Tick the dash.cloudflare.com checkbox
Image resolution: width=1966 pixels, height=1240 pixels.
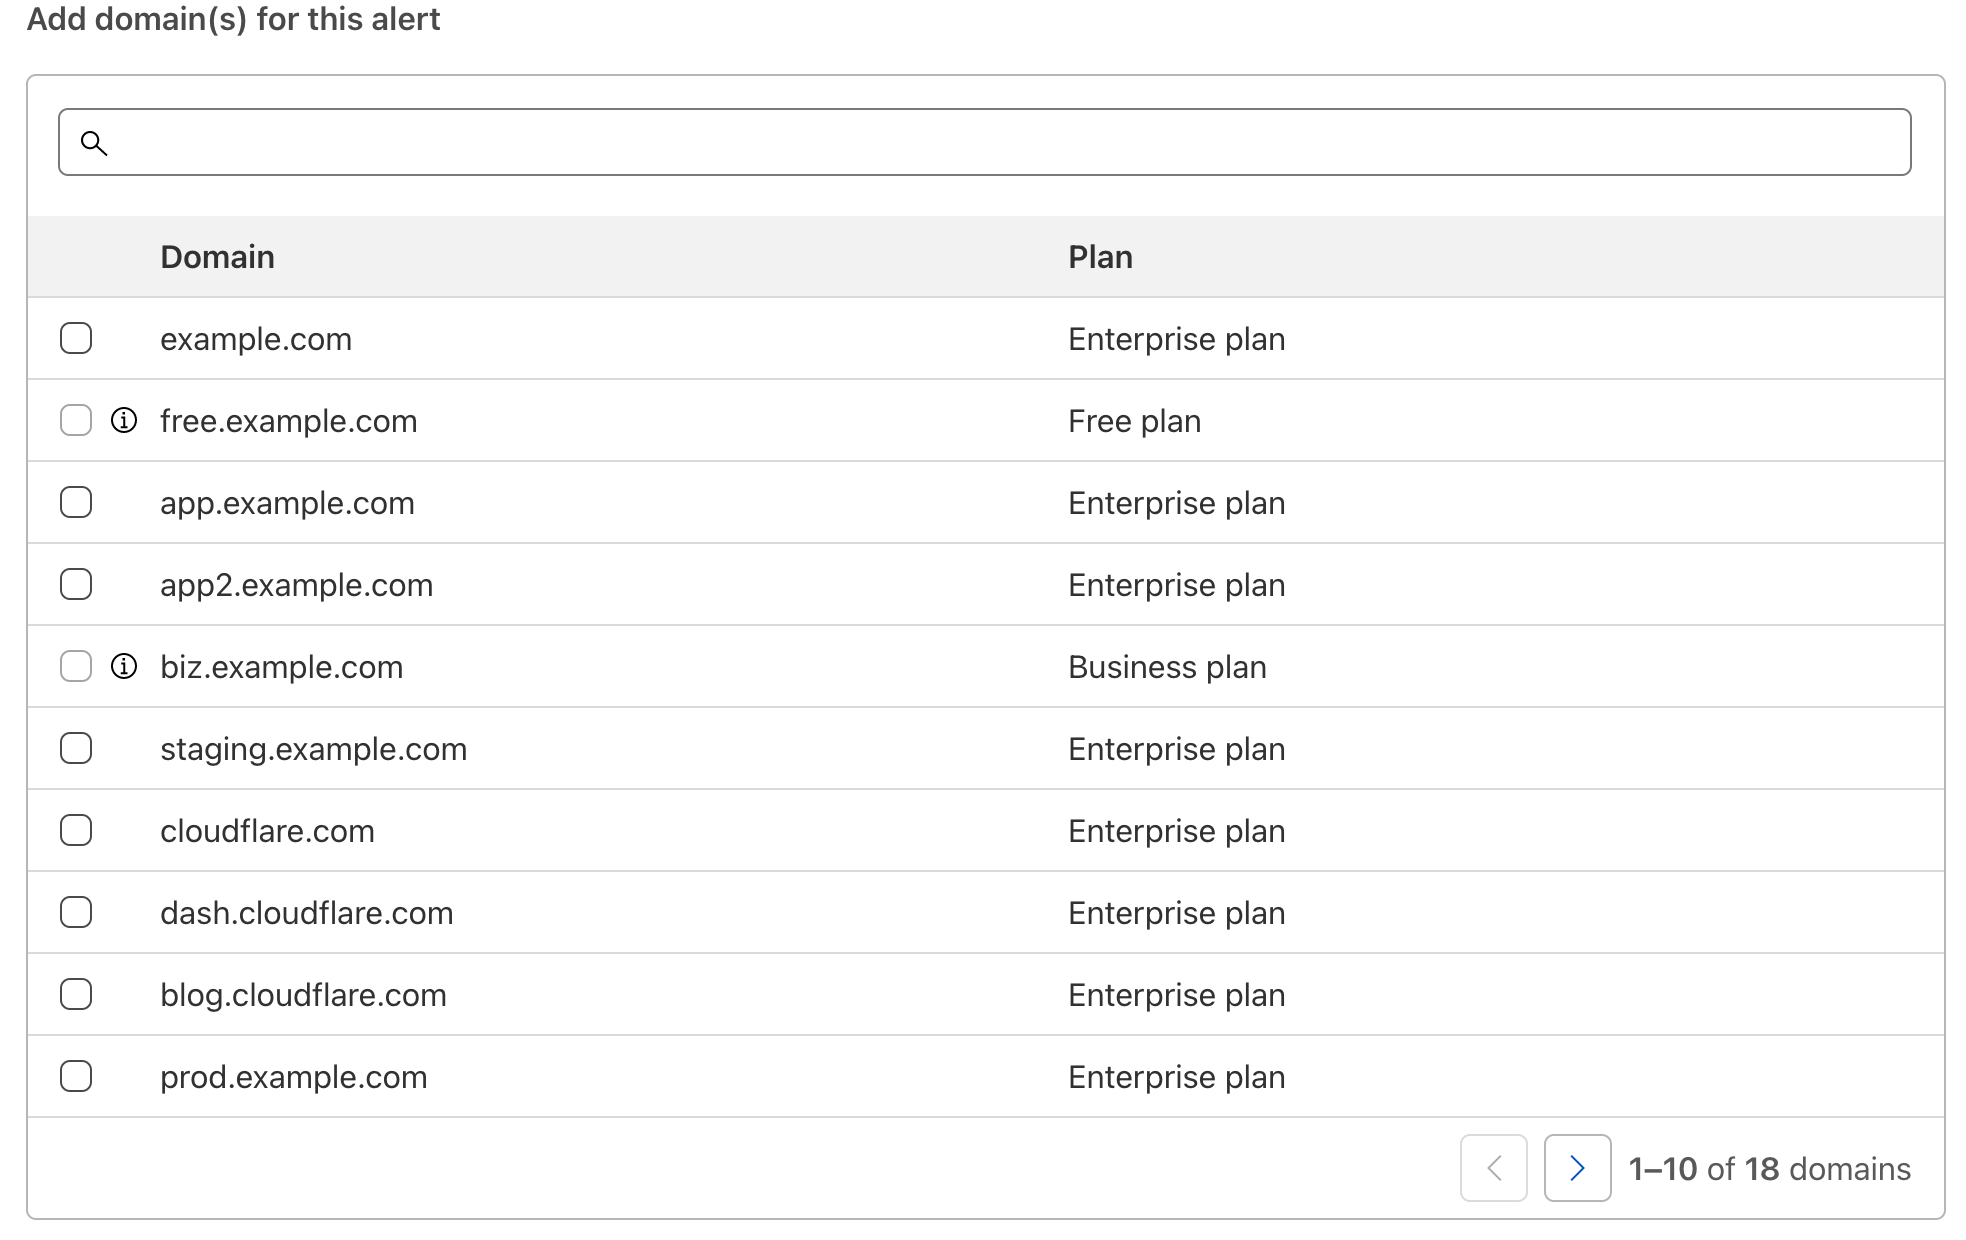76,912
